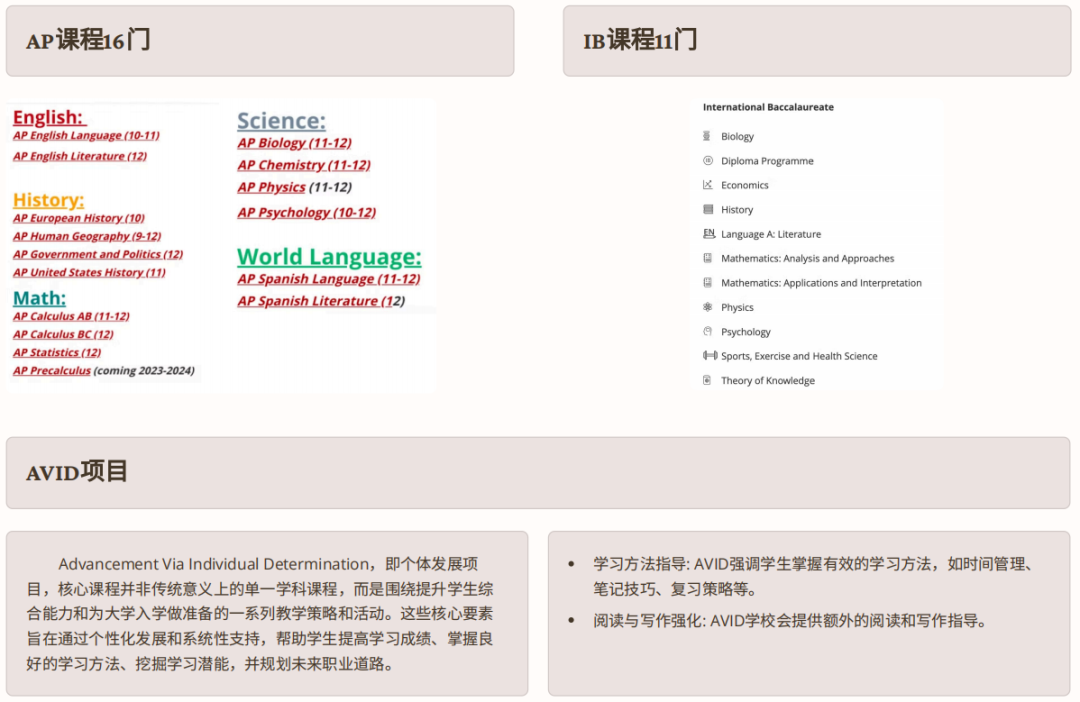1080x702 pixels.
Task: Click the Biology DNA icon
Action: pos(707,136)
